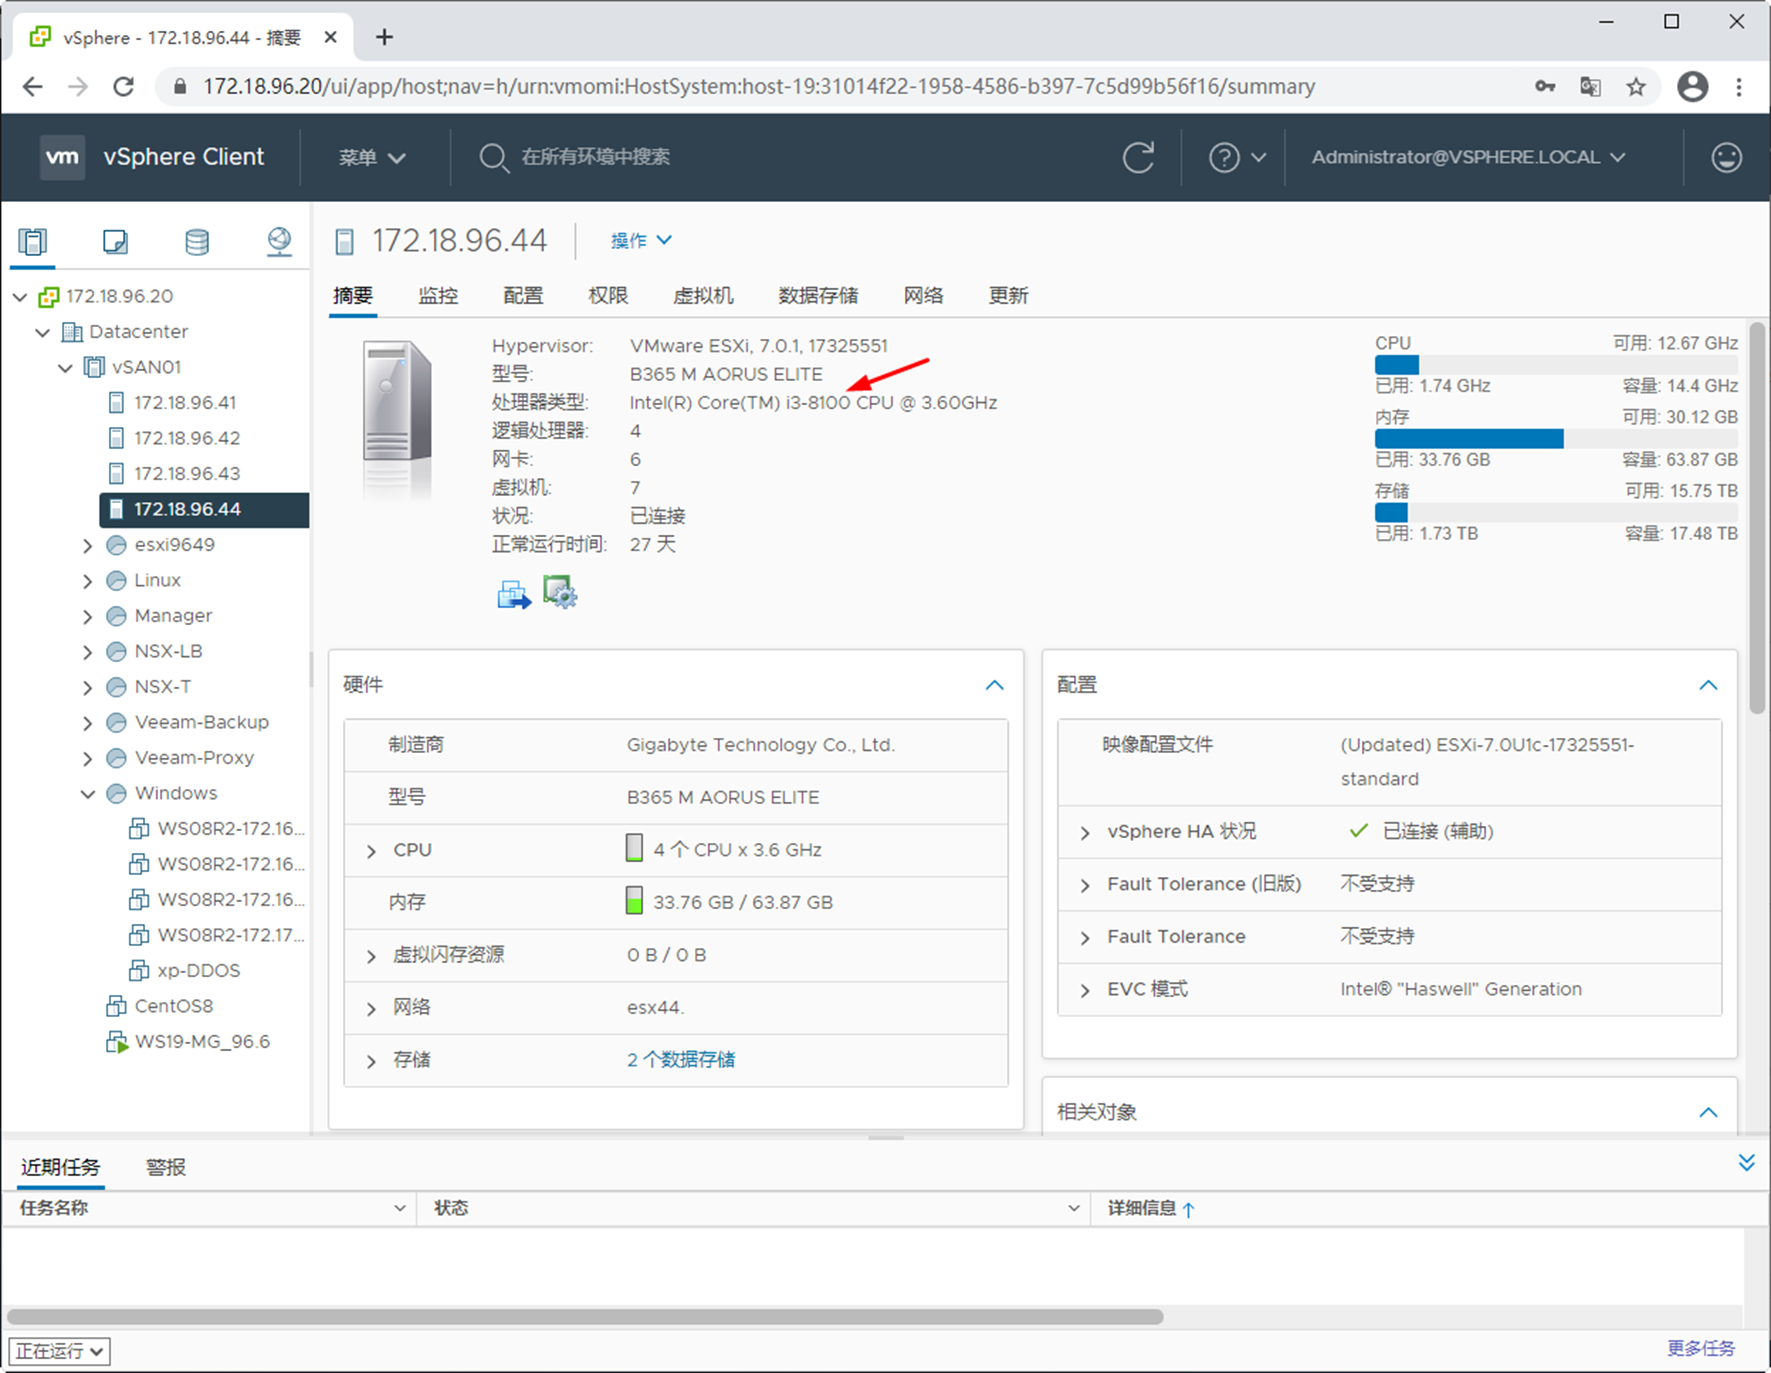Open the 菜单 dropdown menu
The height and width of the screenshot is (1373, 1771).
[x=371, y=157]
